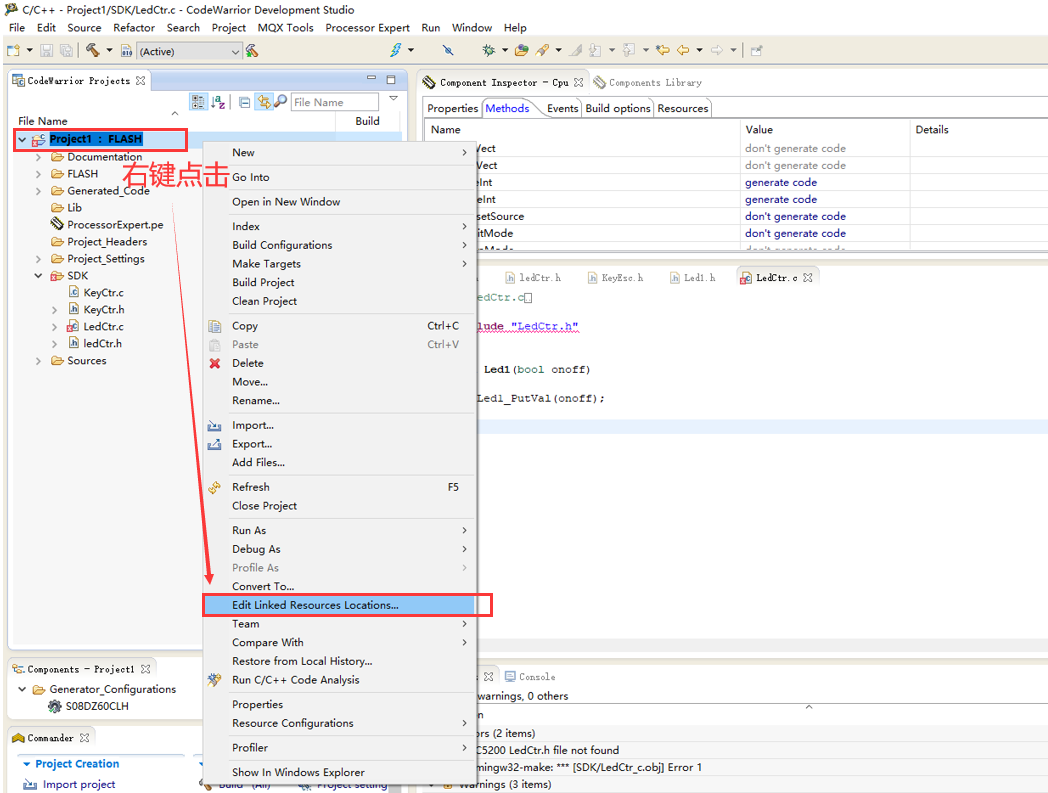Click the build-all hammer icon after (Active) combo
Viewport: 1048px width, 793px height.
coord(252,51)
